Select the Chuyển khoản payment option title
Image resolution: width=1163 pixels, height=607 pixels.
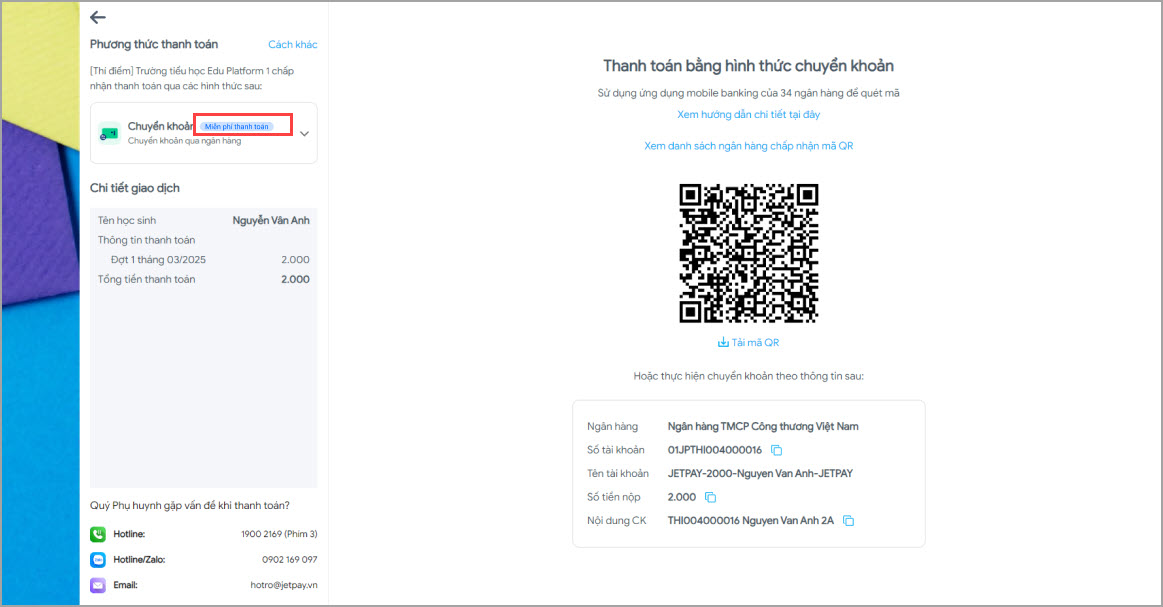pos(160,126)
